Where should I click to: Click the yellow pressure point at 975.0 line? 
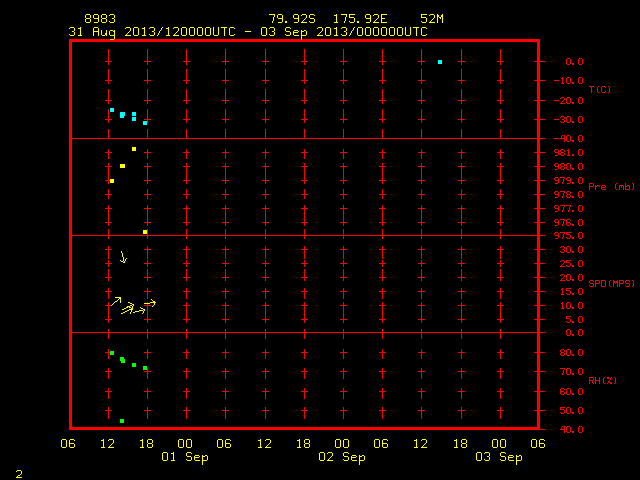click(x=145, y=232)
